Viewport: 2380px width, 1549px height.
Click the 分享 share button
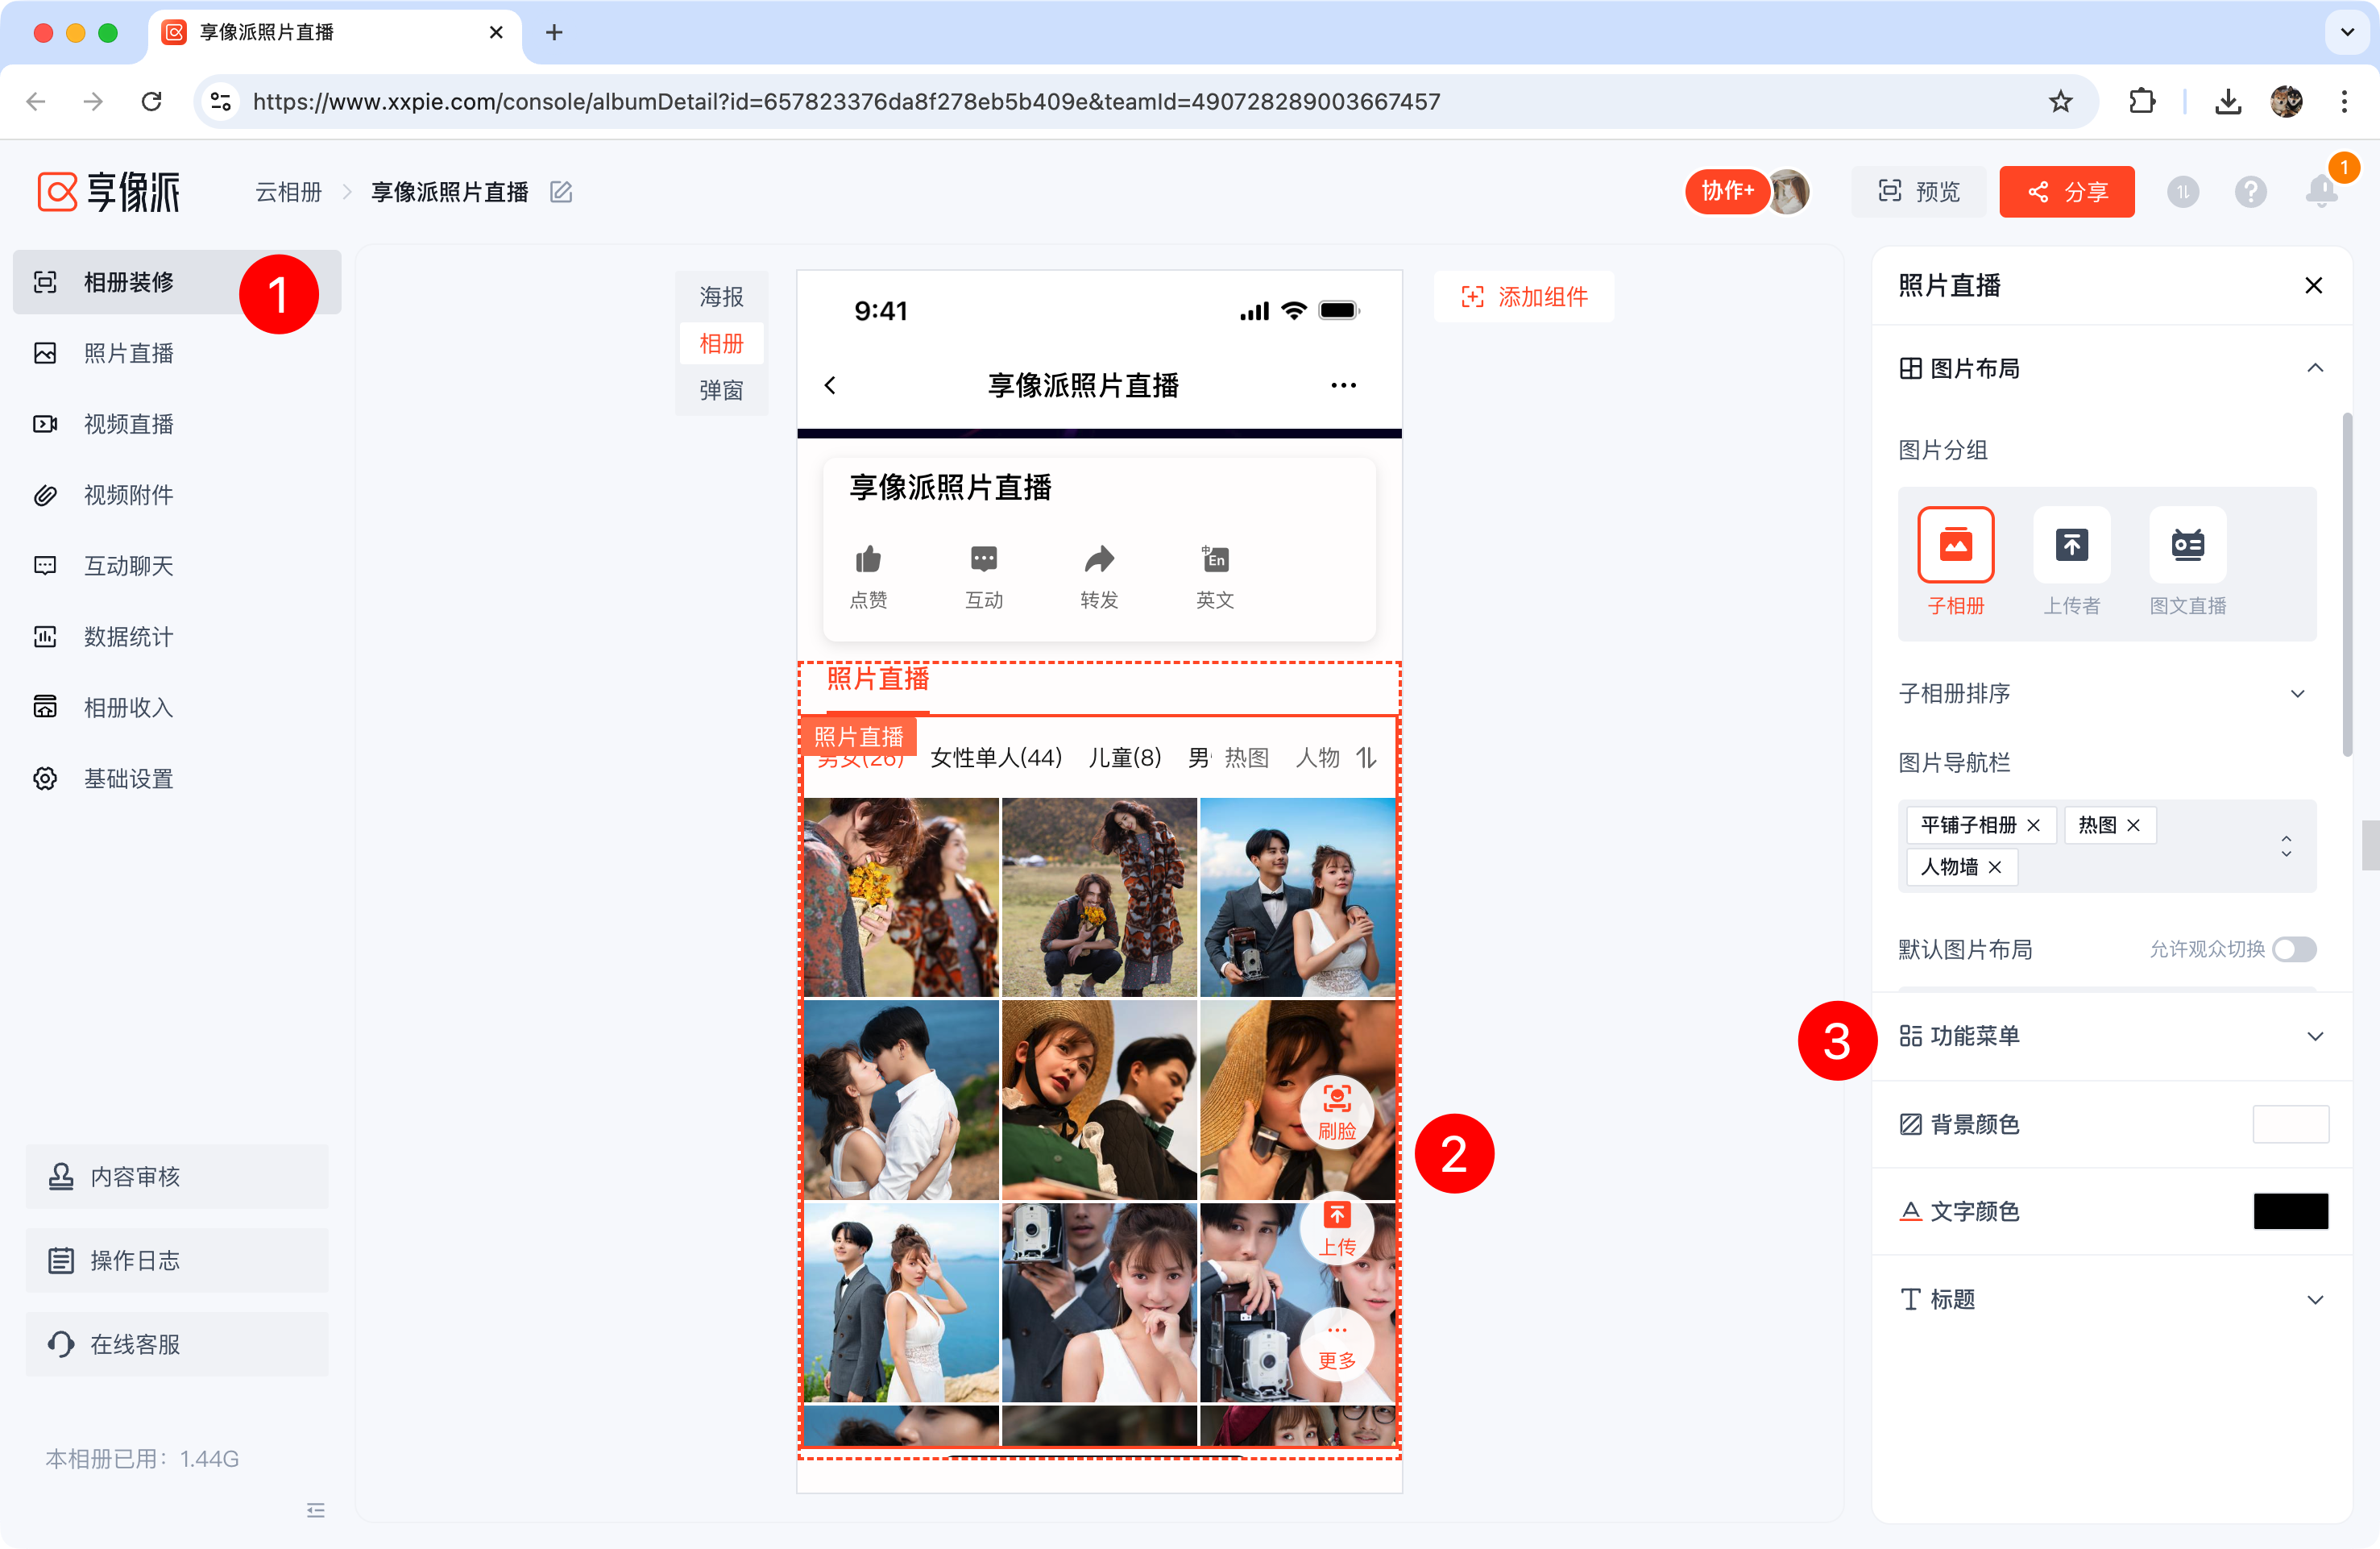[2066, 192]
